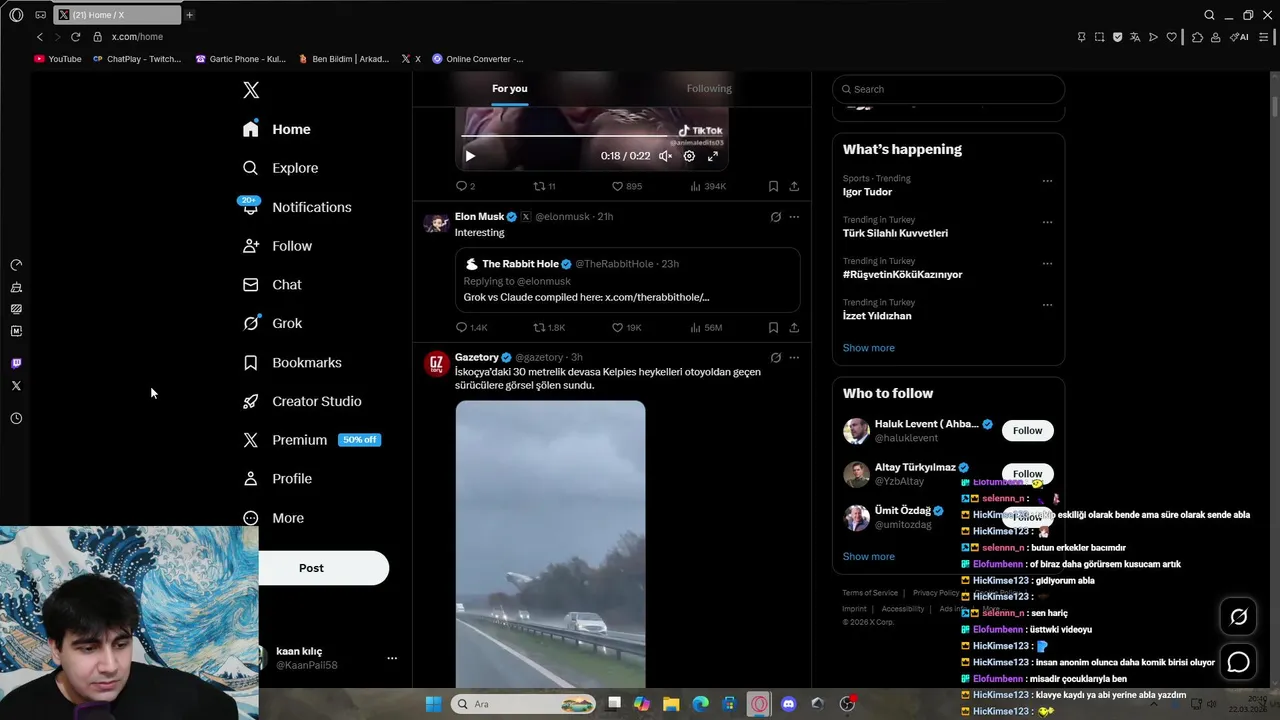Share the video post
1280x720 pixels.
[x=794, y=186]
